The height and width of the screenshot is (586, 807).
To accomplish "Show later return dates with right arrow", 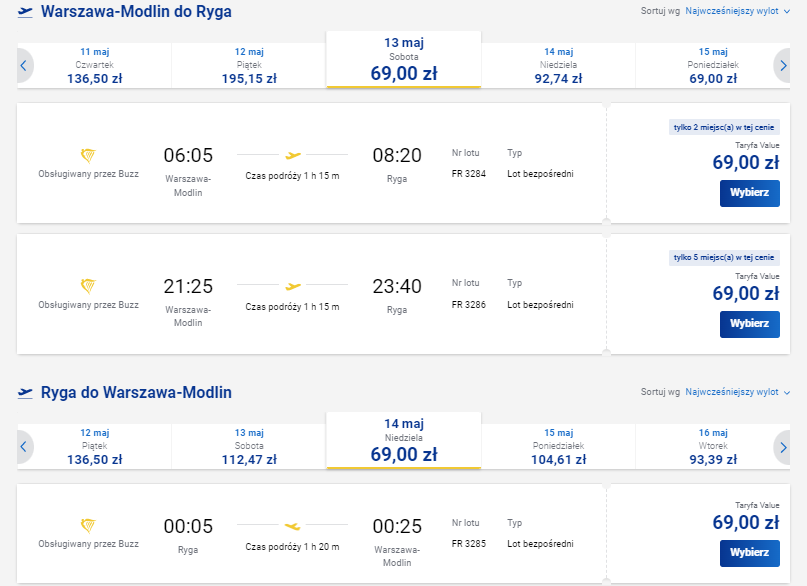I will [x=782, y=447].
